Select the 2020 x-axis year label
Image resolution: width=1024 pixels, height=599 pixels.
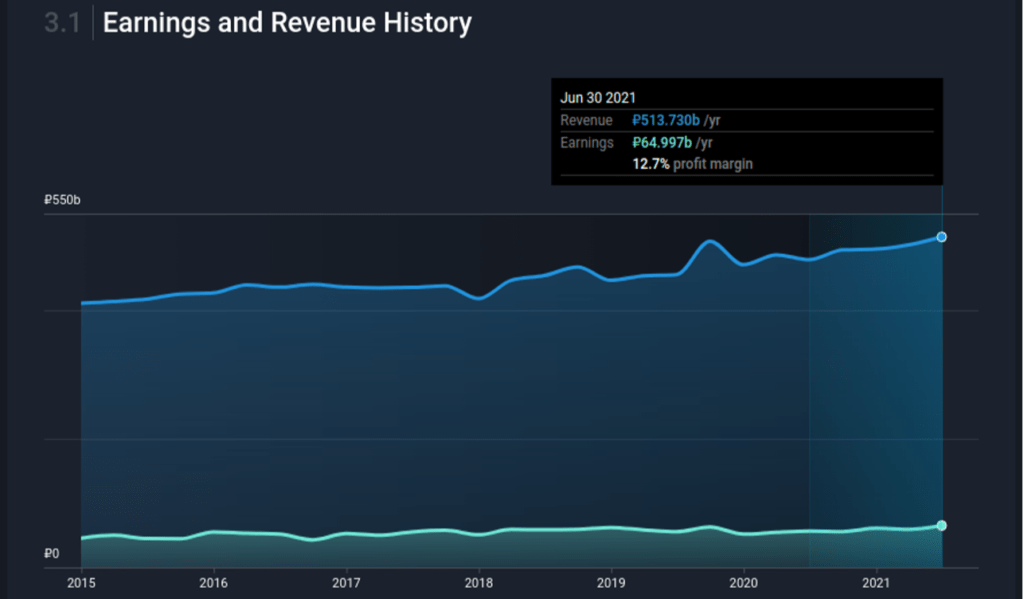tap(743, 582)
